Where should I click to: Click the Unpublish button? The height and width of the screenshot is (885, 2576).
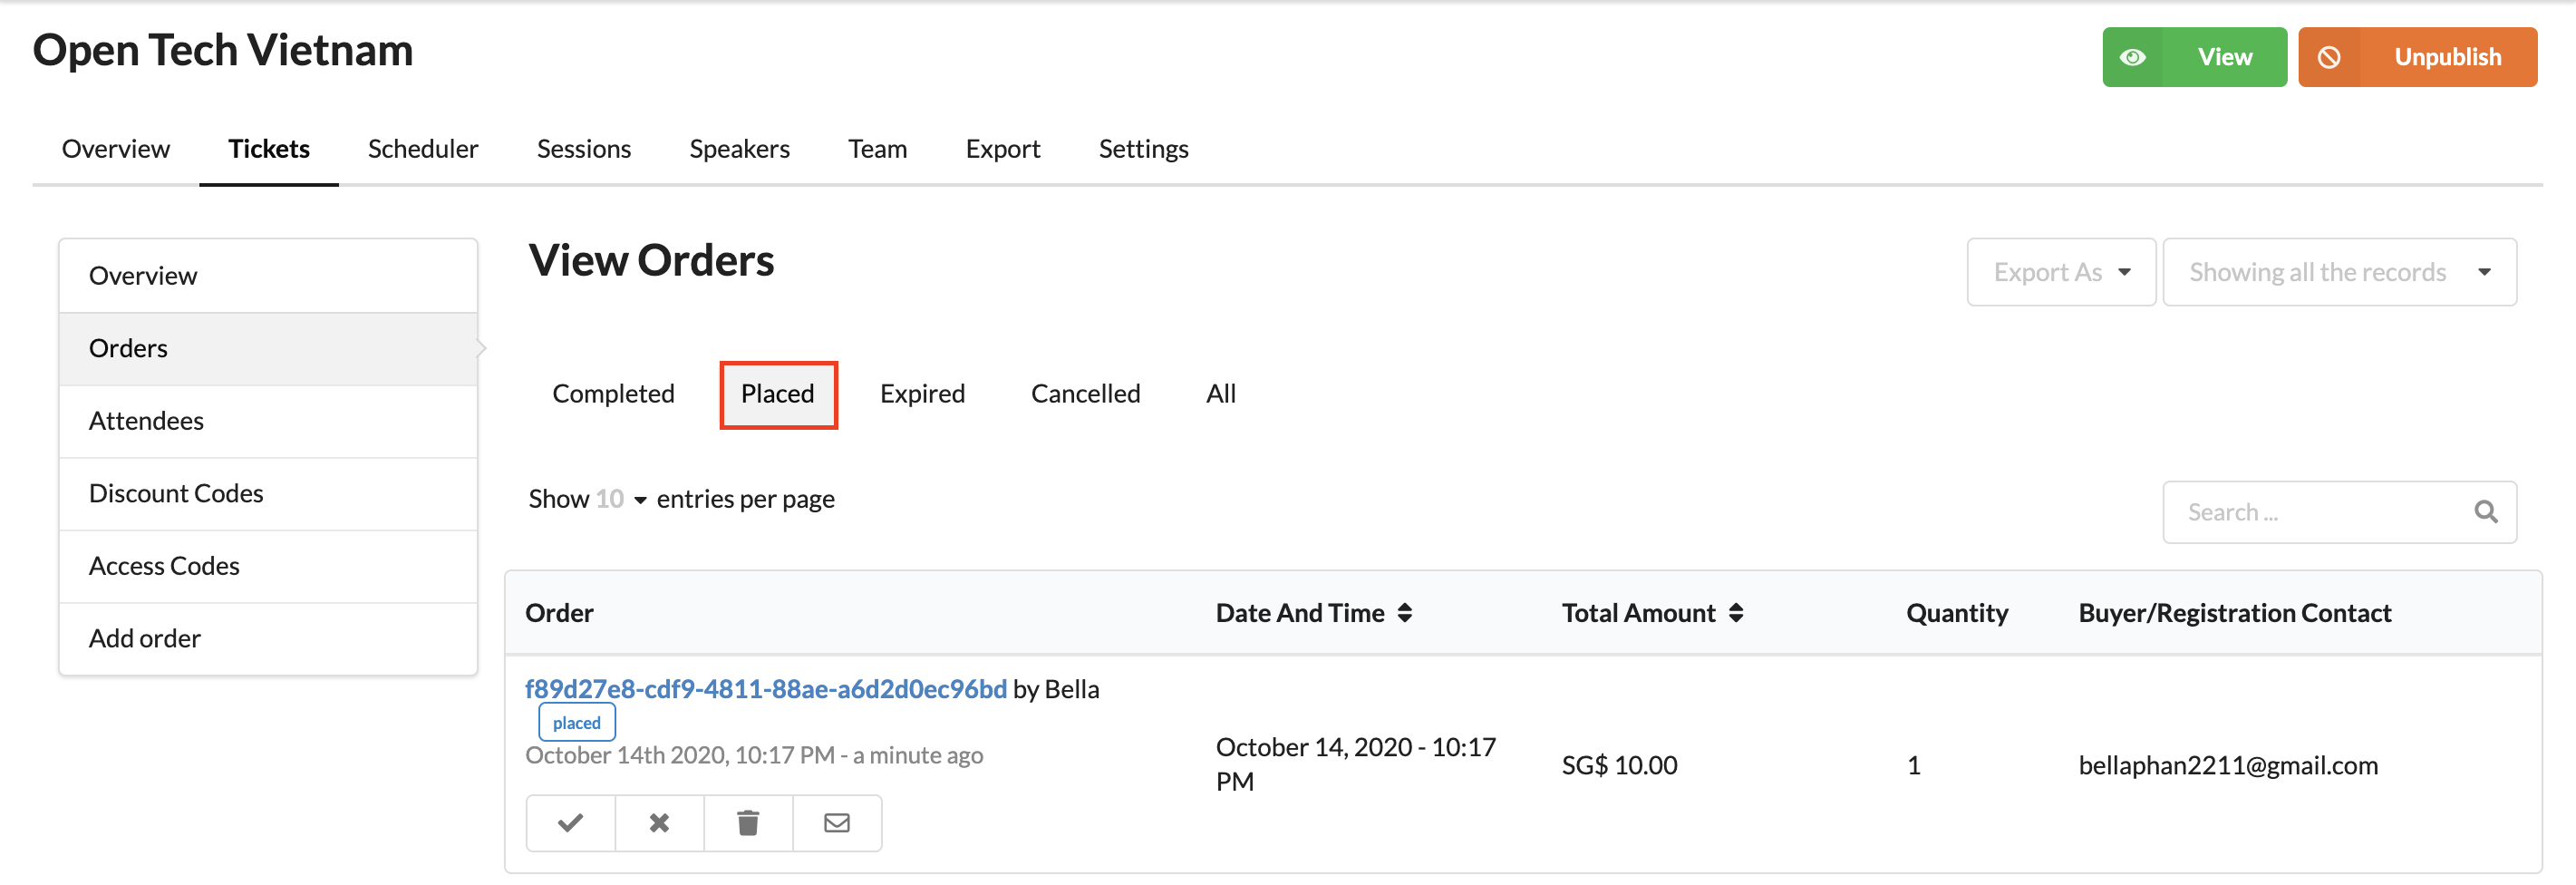[x=2417, y=57]
